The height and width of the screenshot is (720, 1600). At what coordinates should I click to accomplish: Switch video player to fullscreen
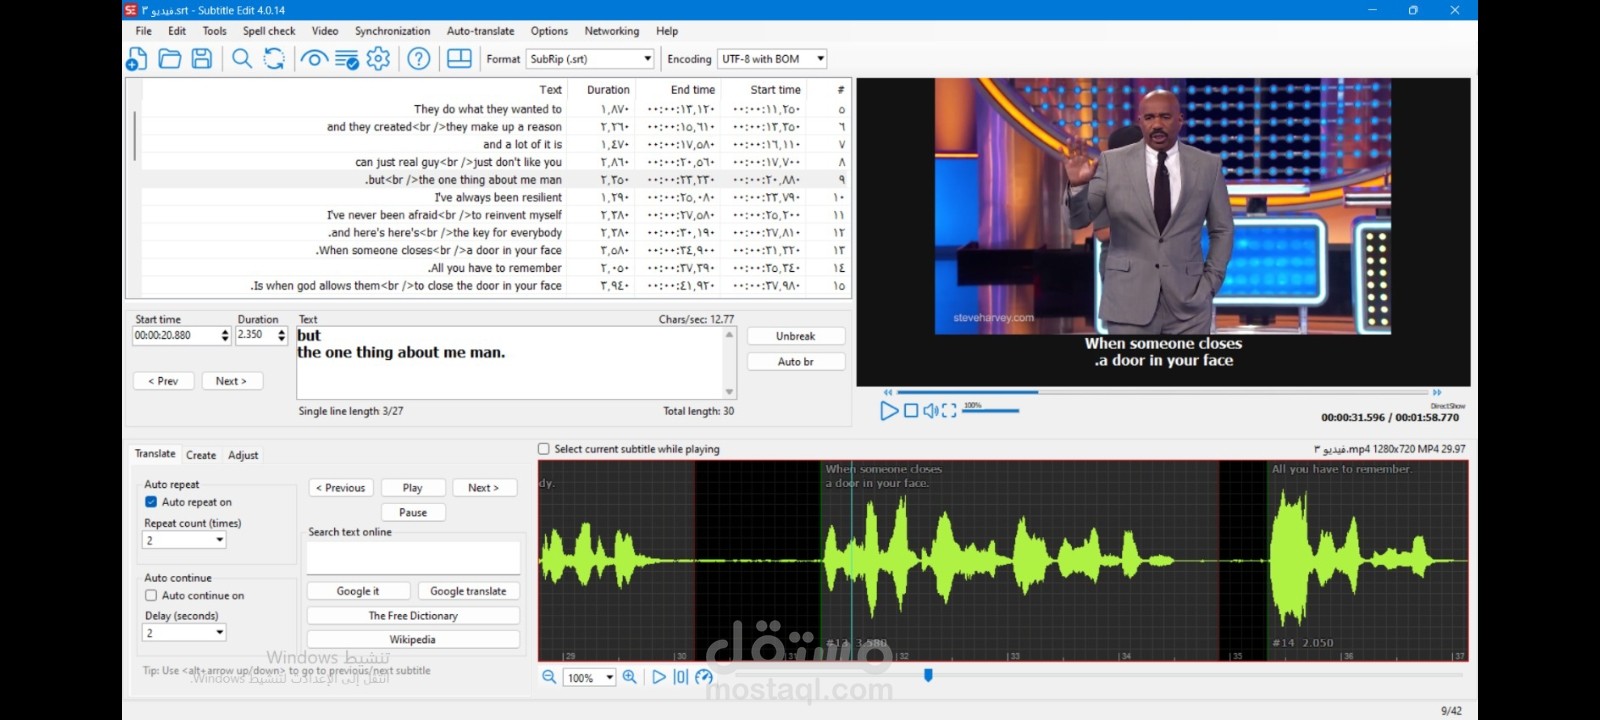[949, 410]
